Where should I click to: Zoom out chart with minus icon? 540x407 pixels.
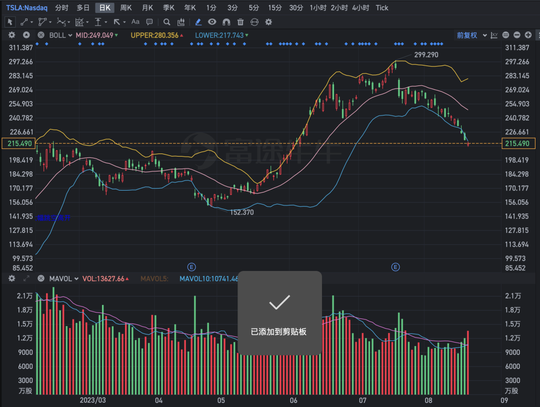click(517, 35)
